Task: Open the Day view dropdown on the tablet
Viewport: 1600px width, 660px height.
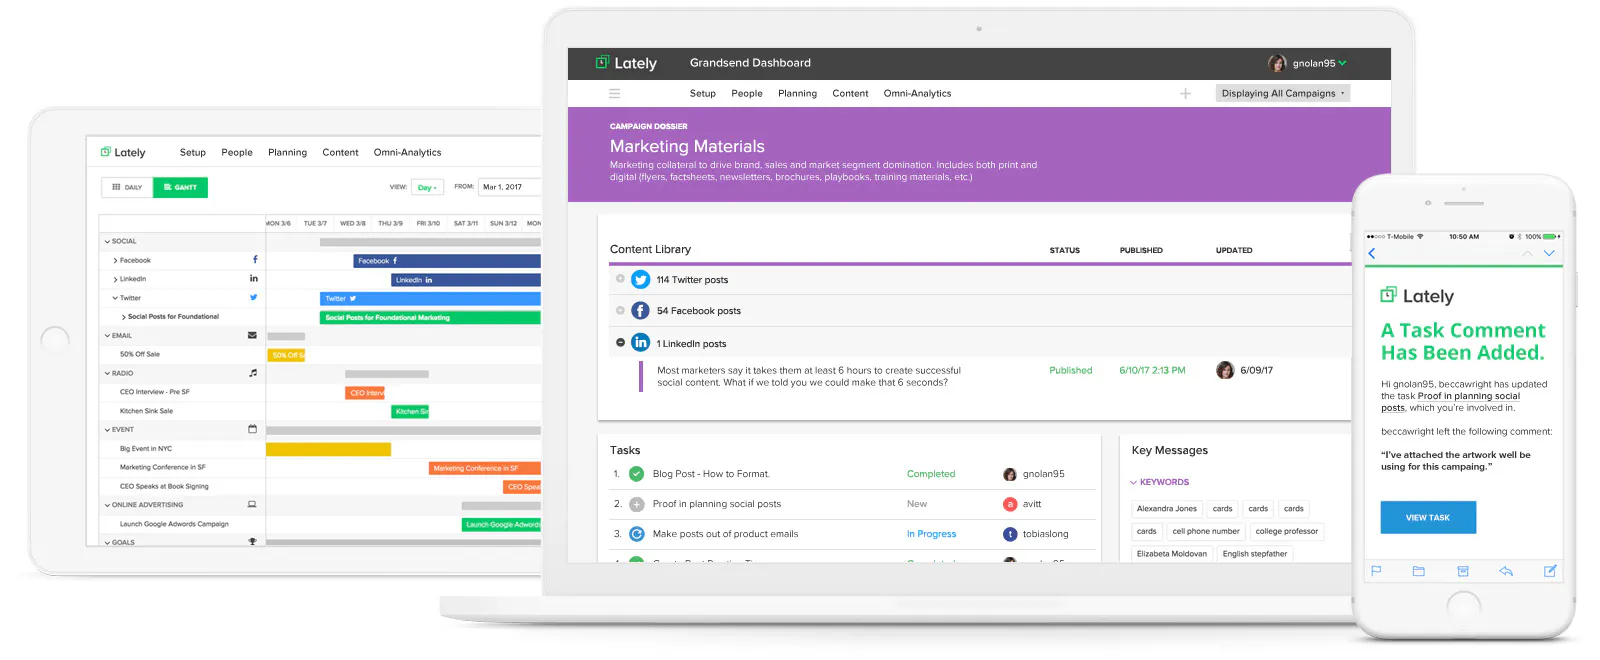Action: (427, 187)
